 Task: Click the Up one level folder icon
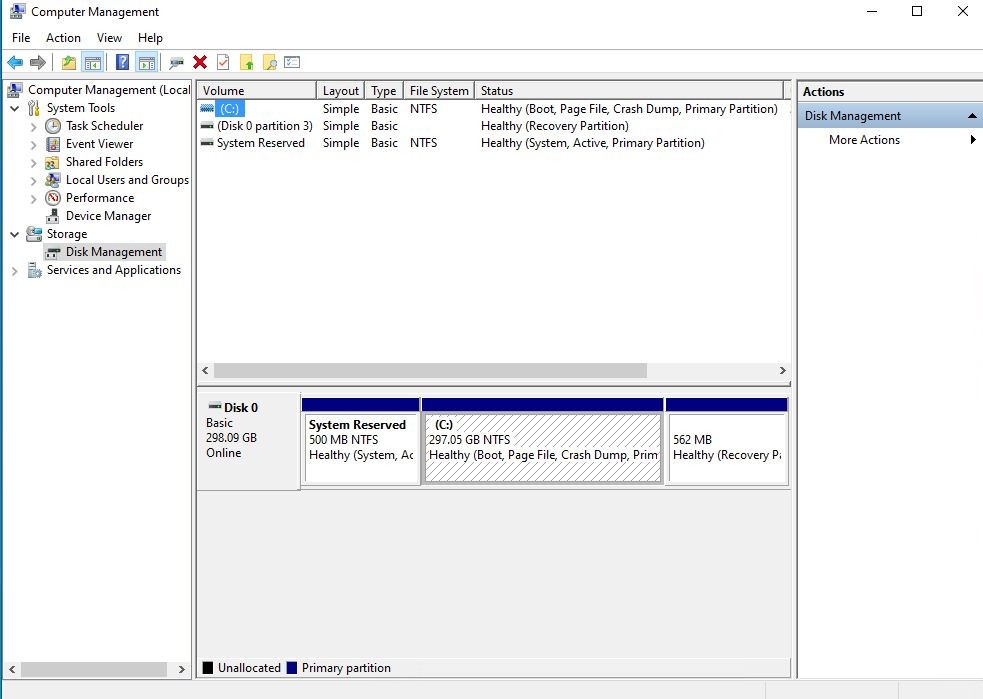[x=68, y=62]
